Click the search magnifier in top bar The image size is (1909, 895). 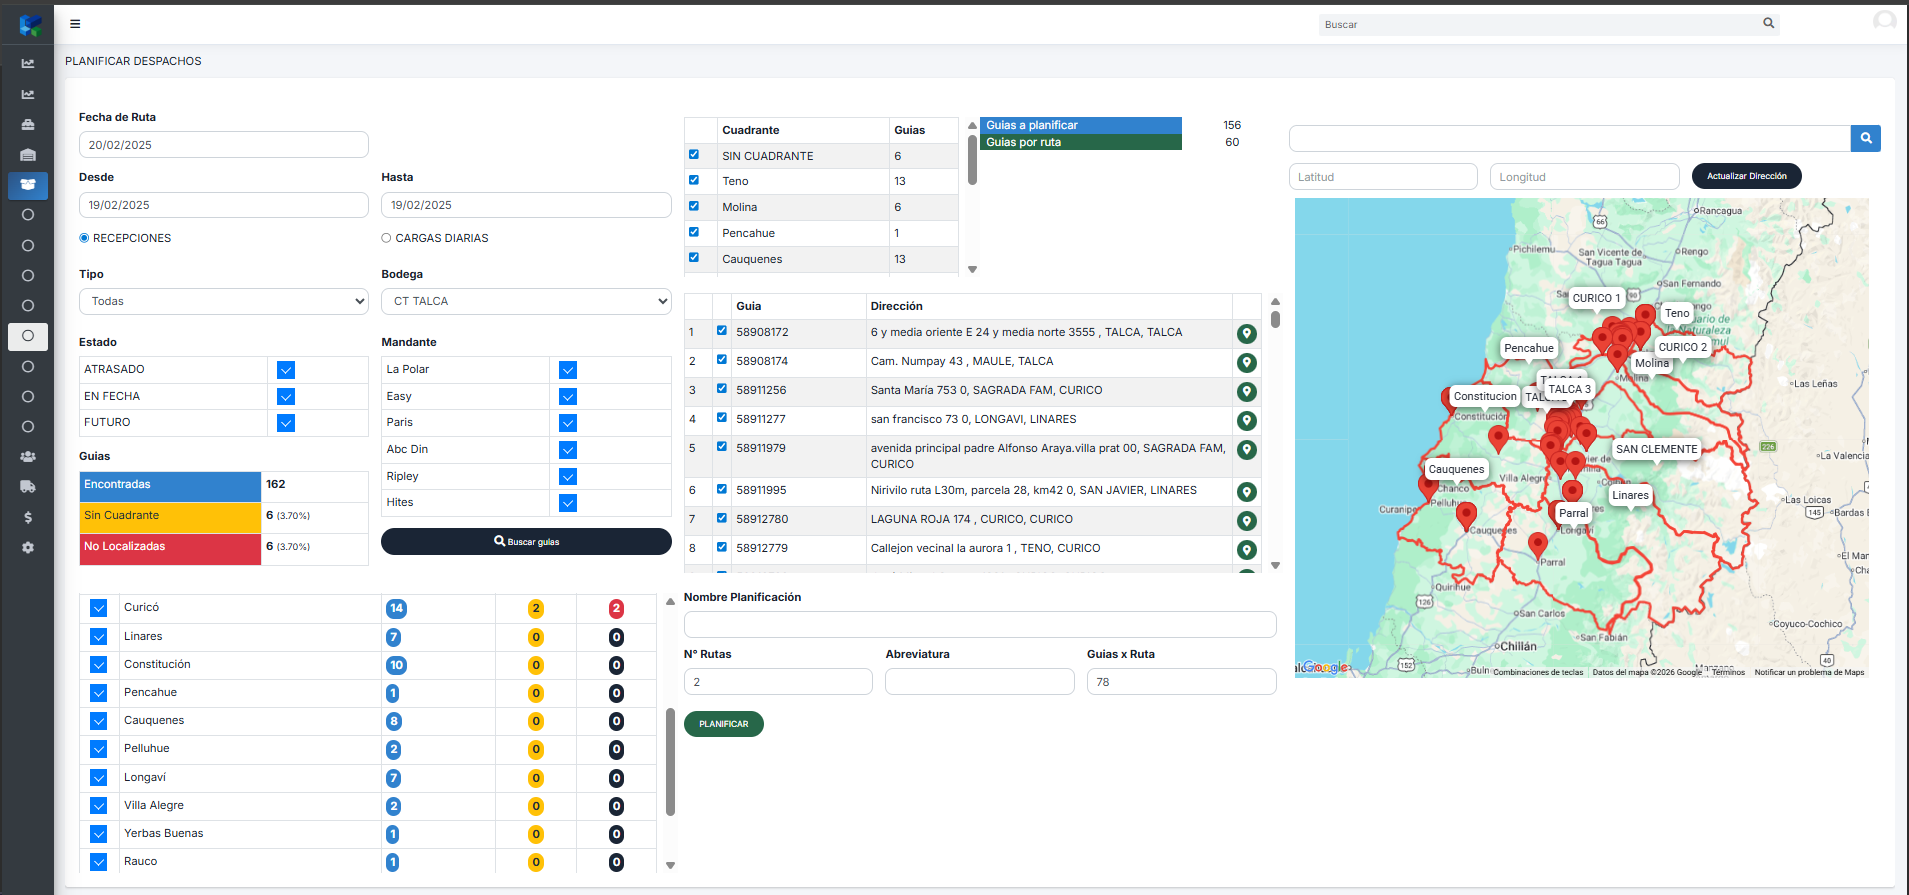(x=1768, y=23)
